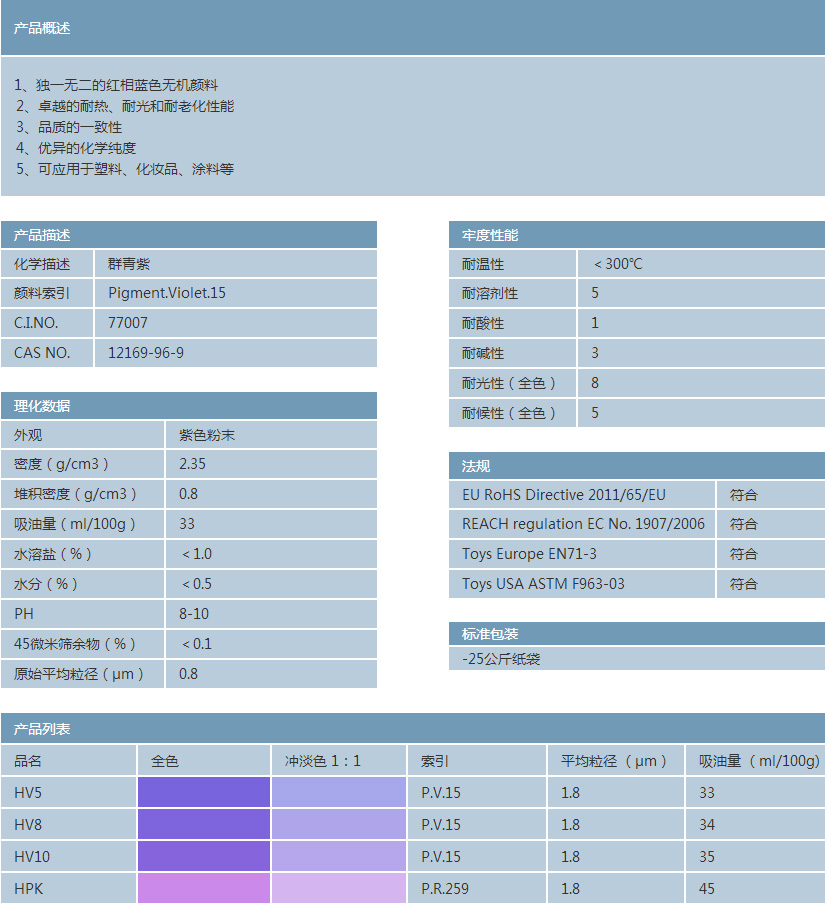
Task: Select the HV8 full-color swatch
Action: point(204,824)
